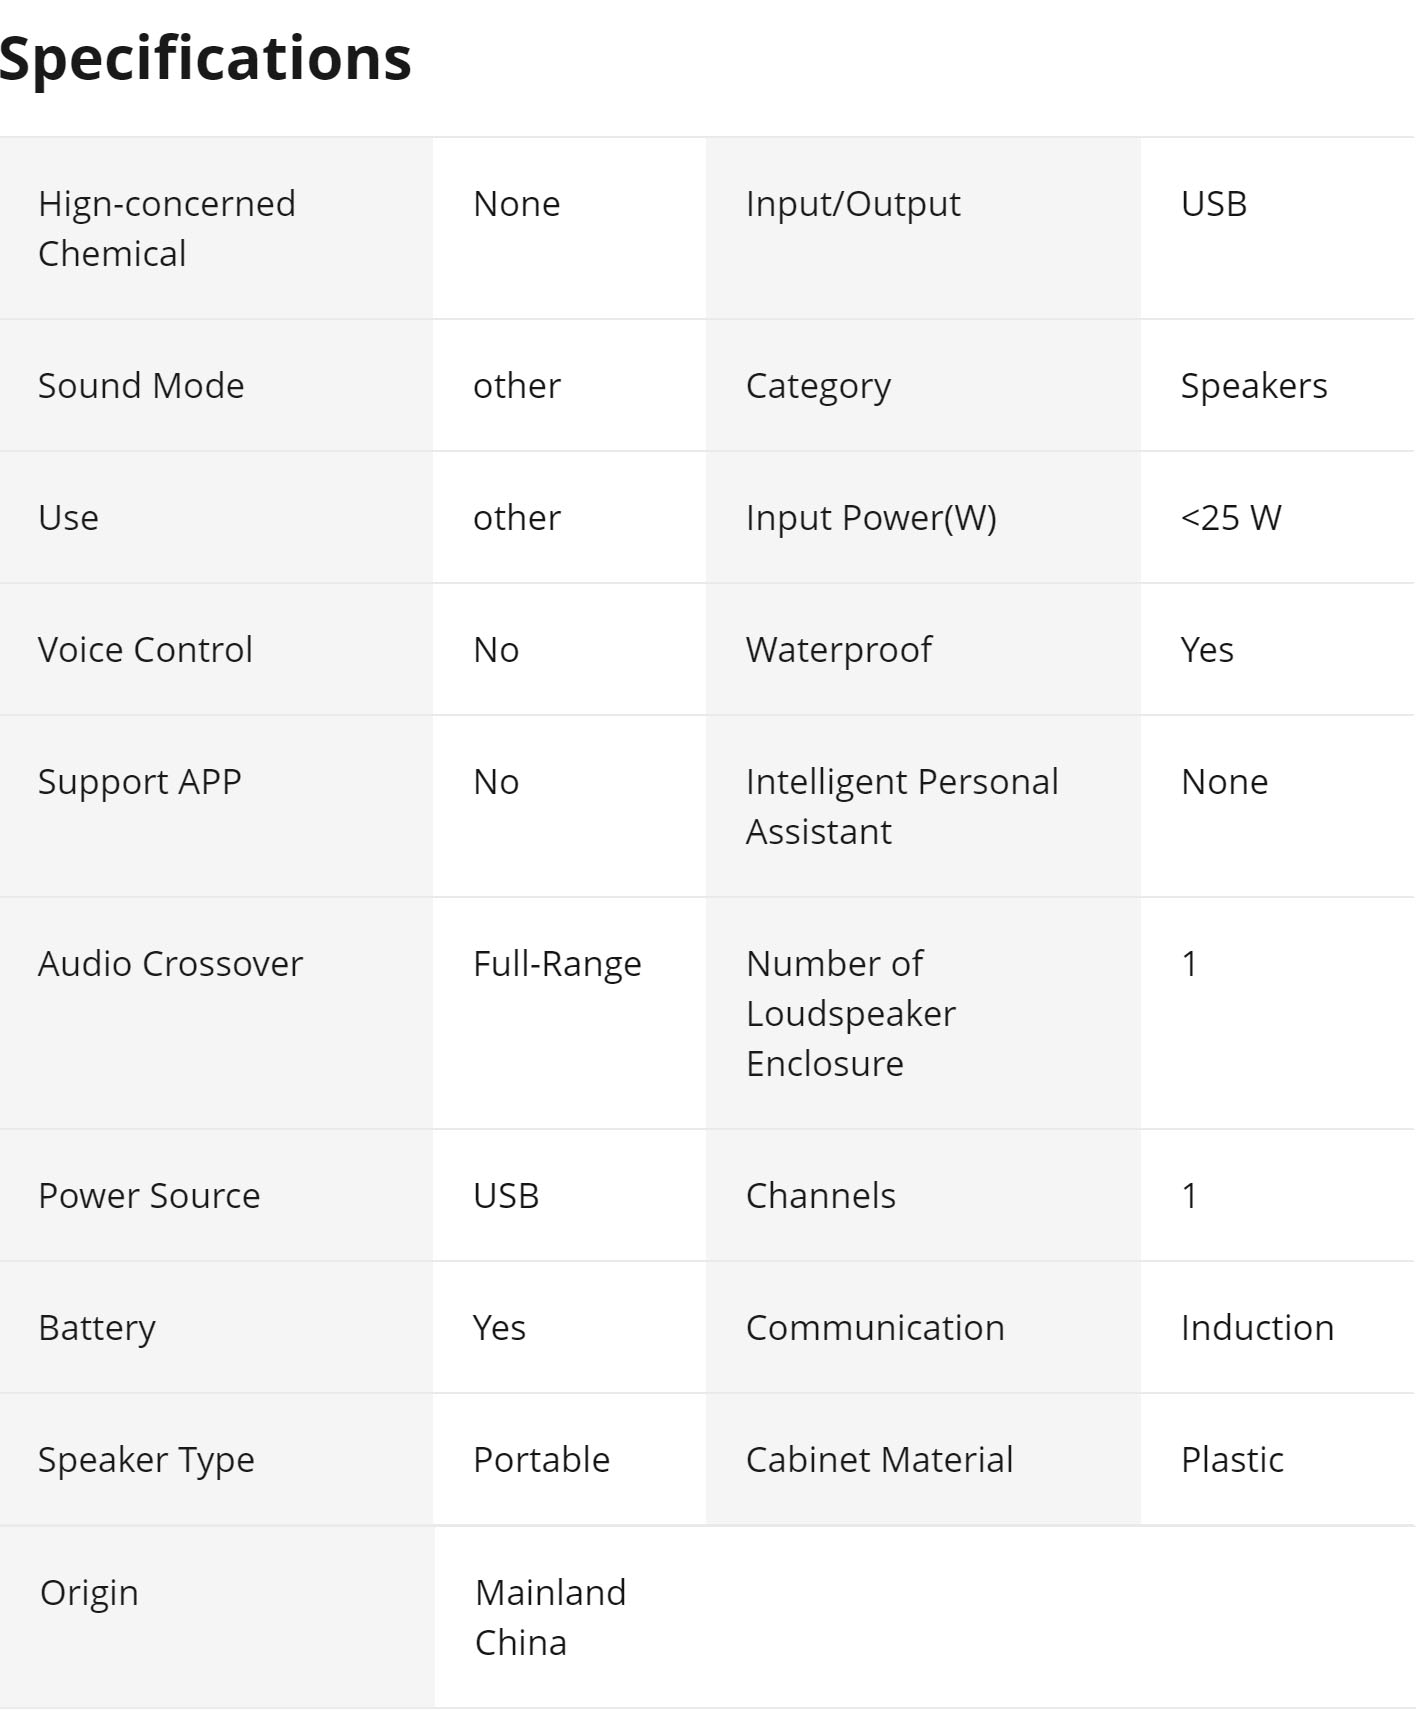Select the Waterproof Yes value
Image resolution: width=1416 pixels, height=1710 pixels.
pyautogui.click(x=1207, y=650)
